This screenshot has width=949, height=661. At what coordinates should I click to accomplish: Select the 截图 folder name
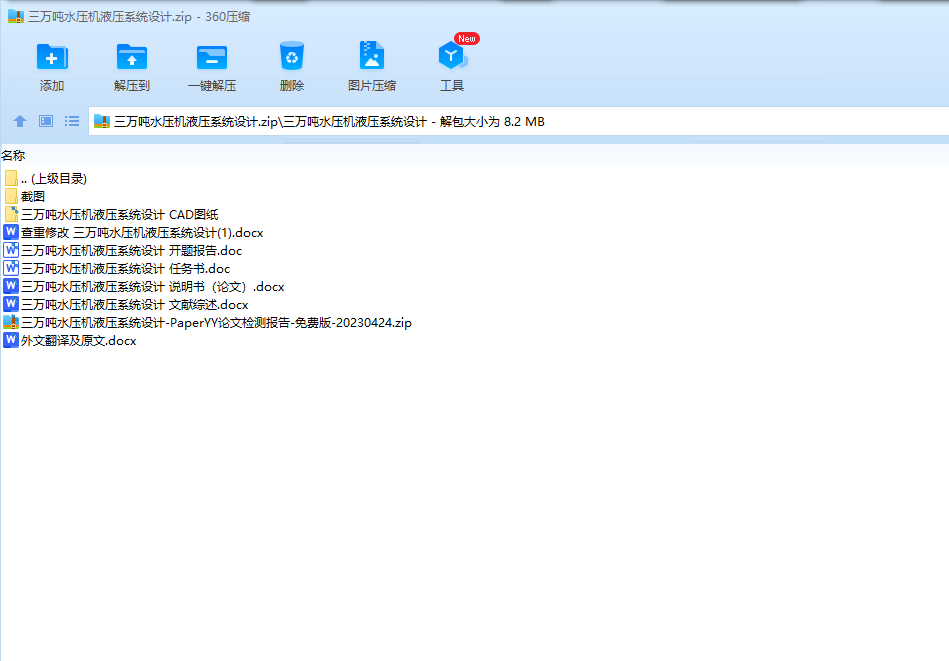(x=33, y=196)
